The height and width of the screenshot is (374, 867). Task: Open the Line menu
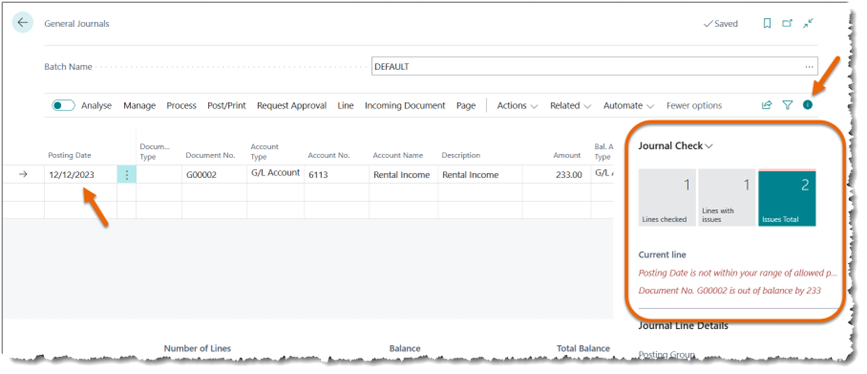[x=346, y=105]
